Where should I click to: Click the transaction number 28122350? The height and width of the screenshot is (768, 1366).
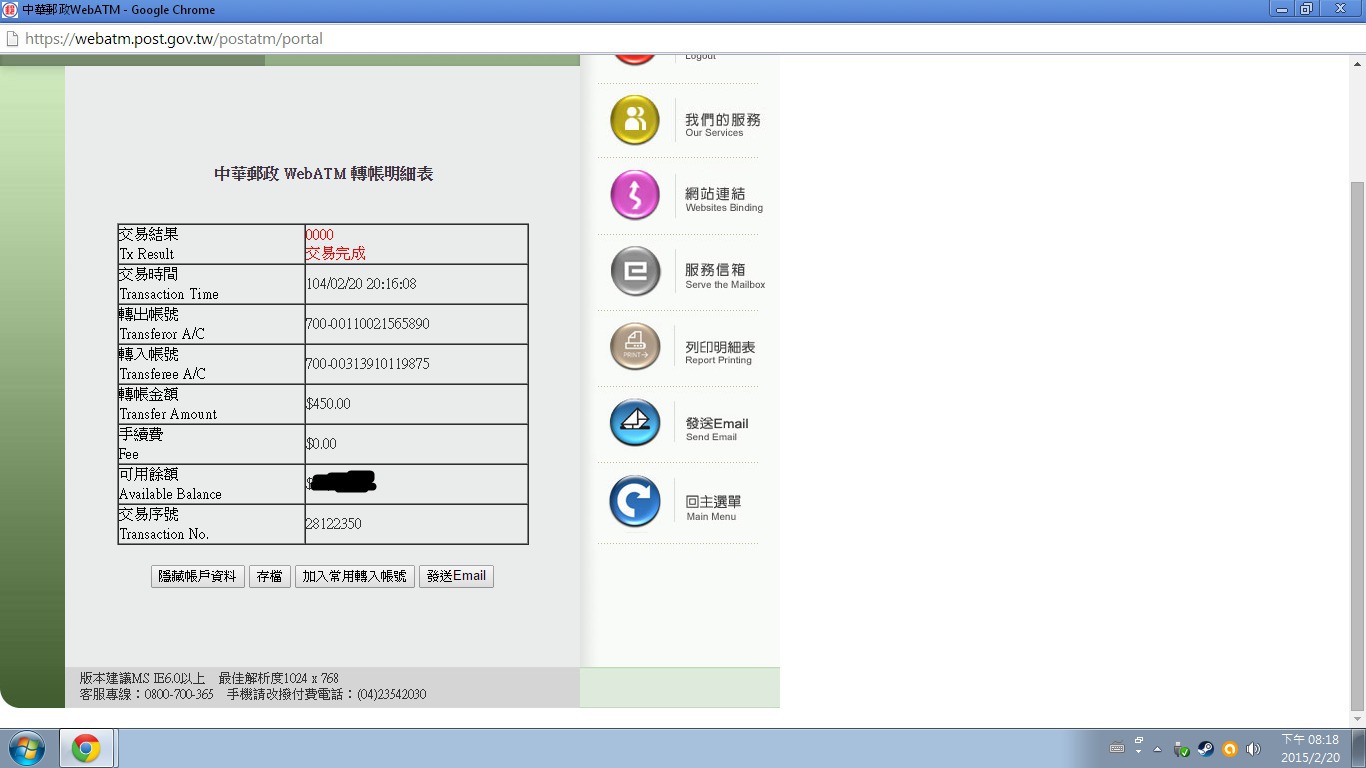click(x=333, y=524)
